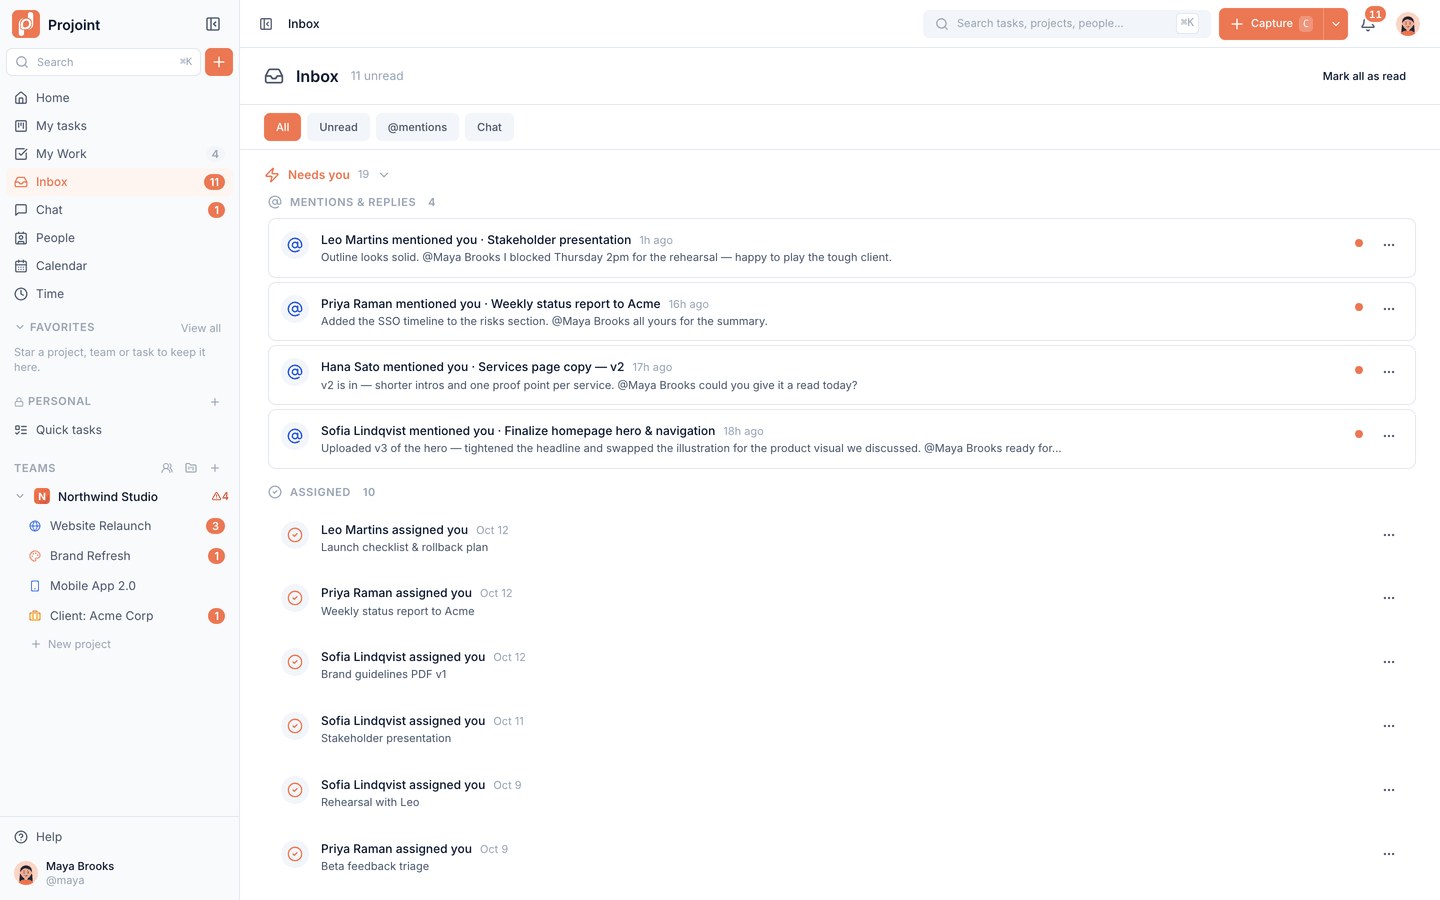Collapse the Needs you section

(384, 175)
